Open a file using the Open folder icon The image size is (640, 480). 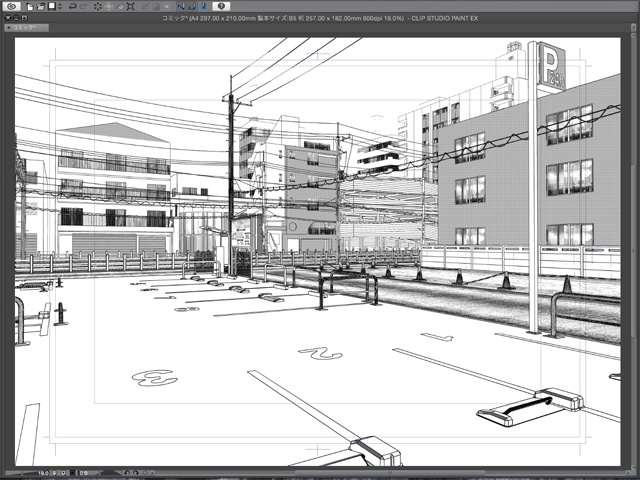click(41, 7)
